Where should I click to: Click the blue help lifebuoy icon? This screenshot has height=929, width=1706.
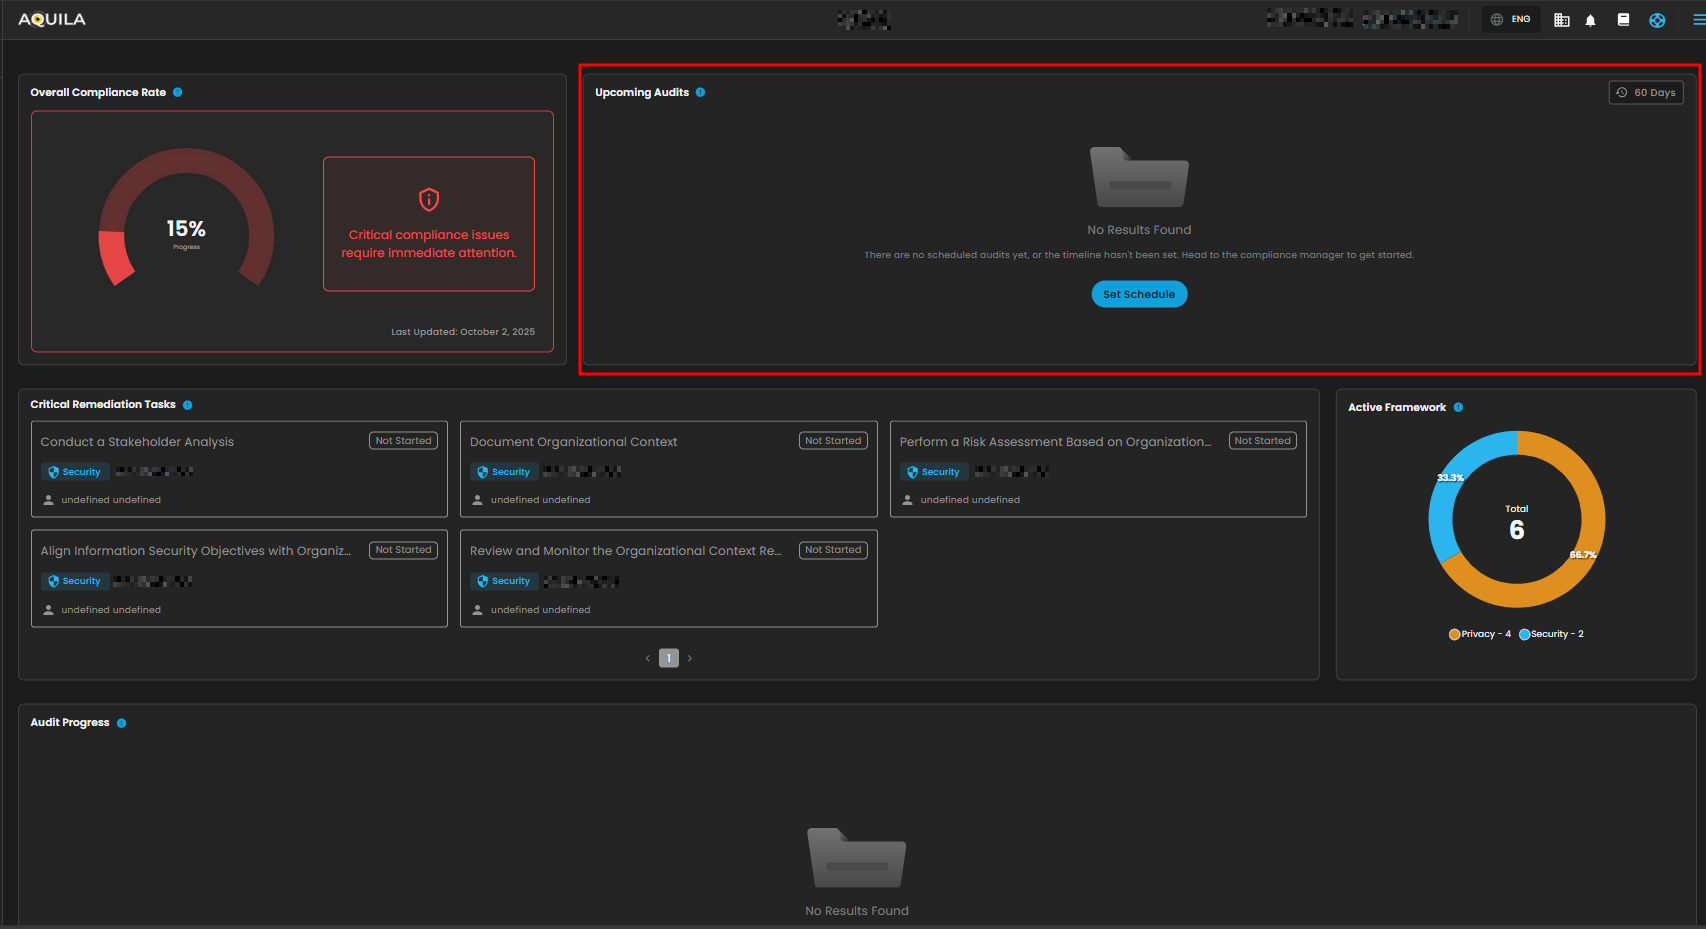pyautogui.click(x=1657, y=20)
